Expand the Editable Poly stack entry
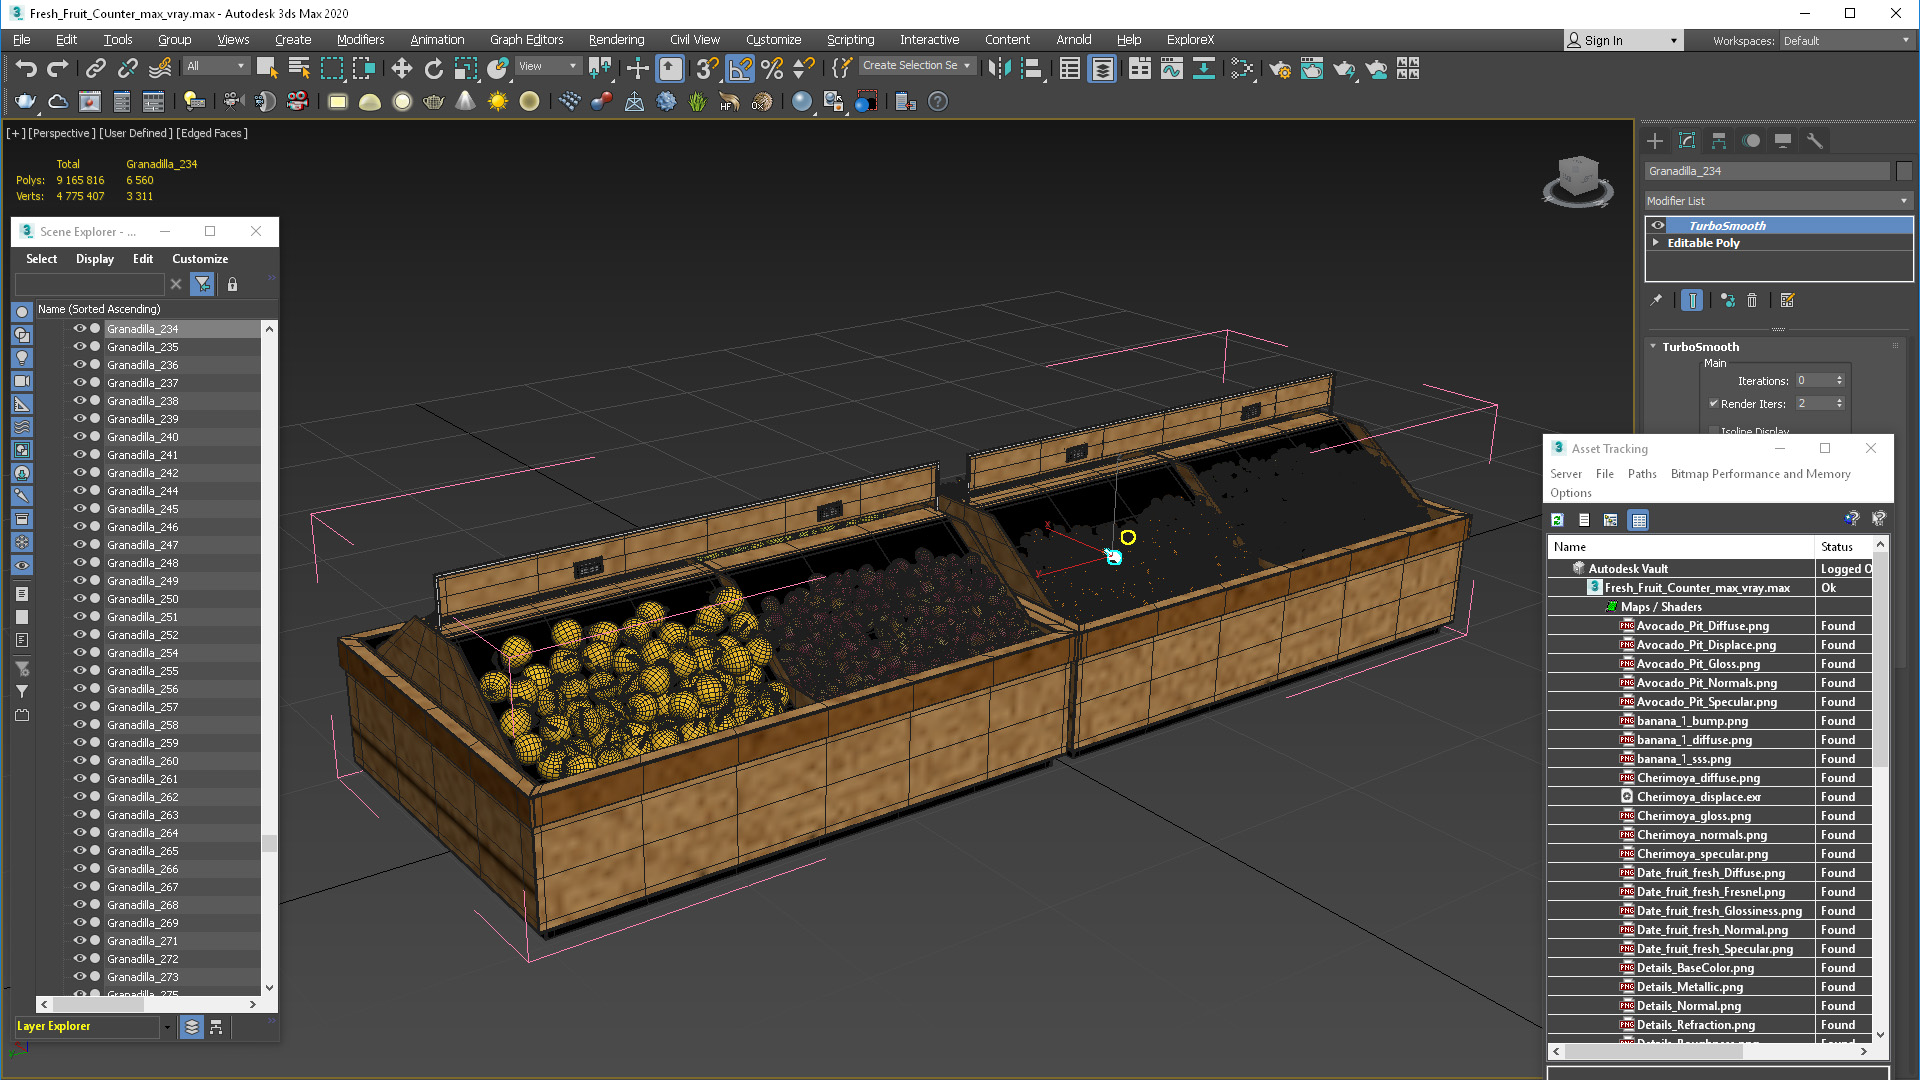The image size is (1920, 1080). tap(1656, 243)
